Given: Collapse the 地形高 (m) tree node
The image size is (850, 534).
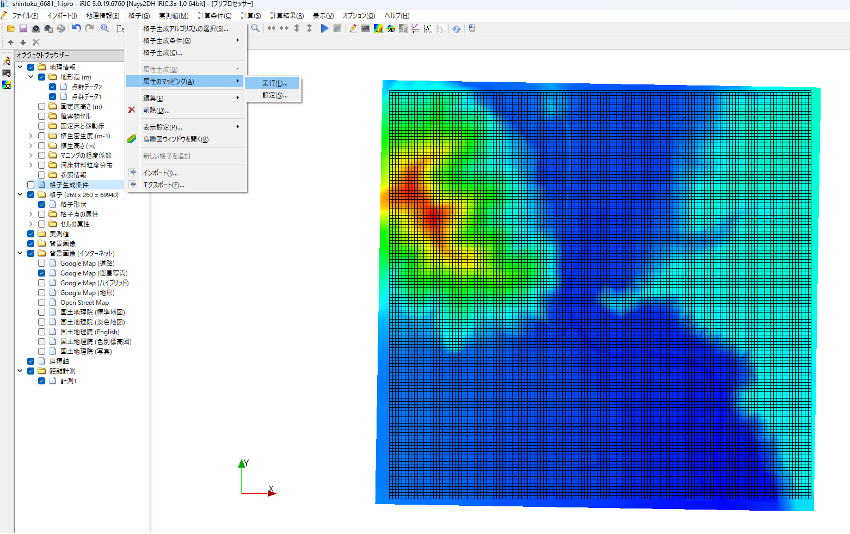Looking at the screenshot, I should (x=31, y=77).
